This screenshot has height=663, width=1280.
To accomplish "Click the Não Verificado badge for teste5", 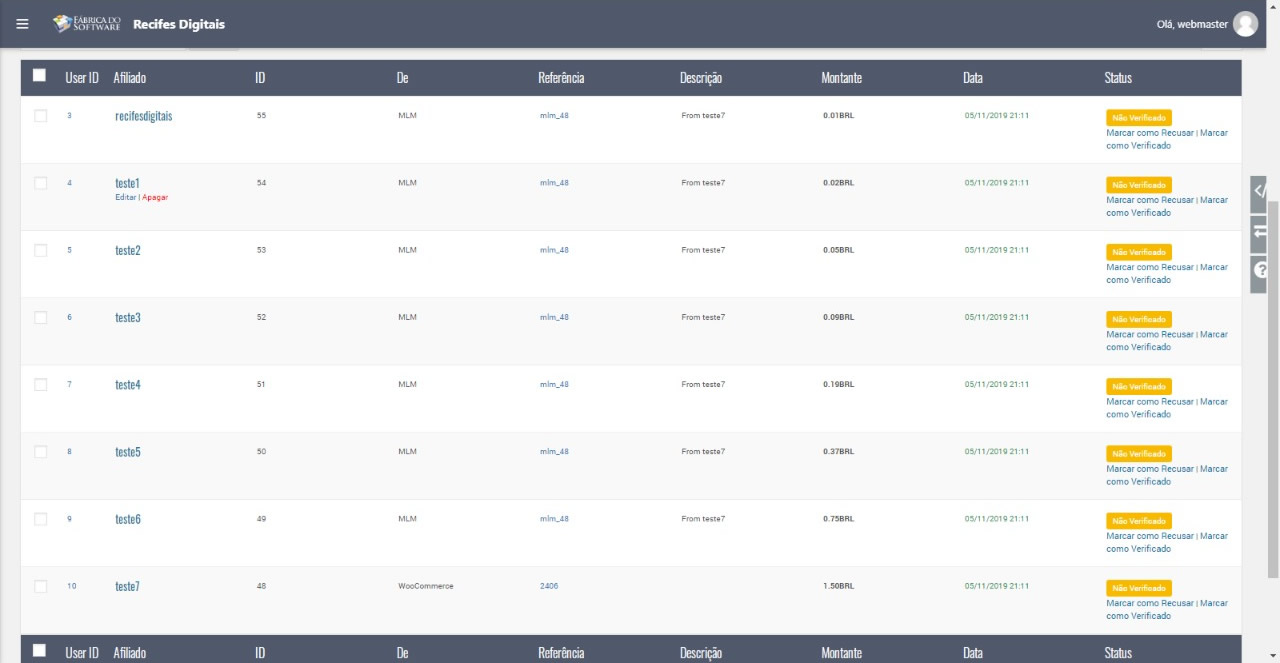I will click(x=1138, y=453).
